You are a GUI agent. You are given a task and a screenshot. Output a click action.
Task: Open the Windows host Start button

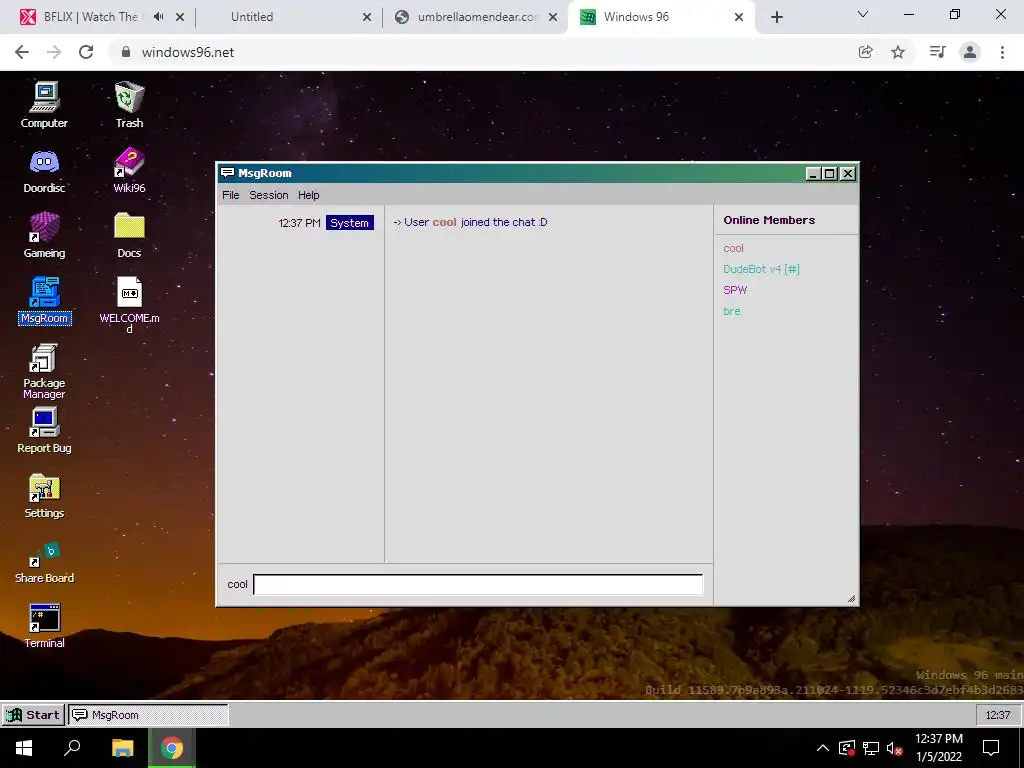24,748
